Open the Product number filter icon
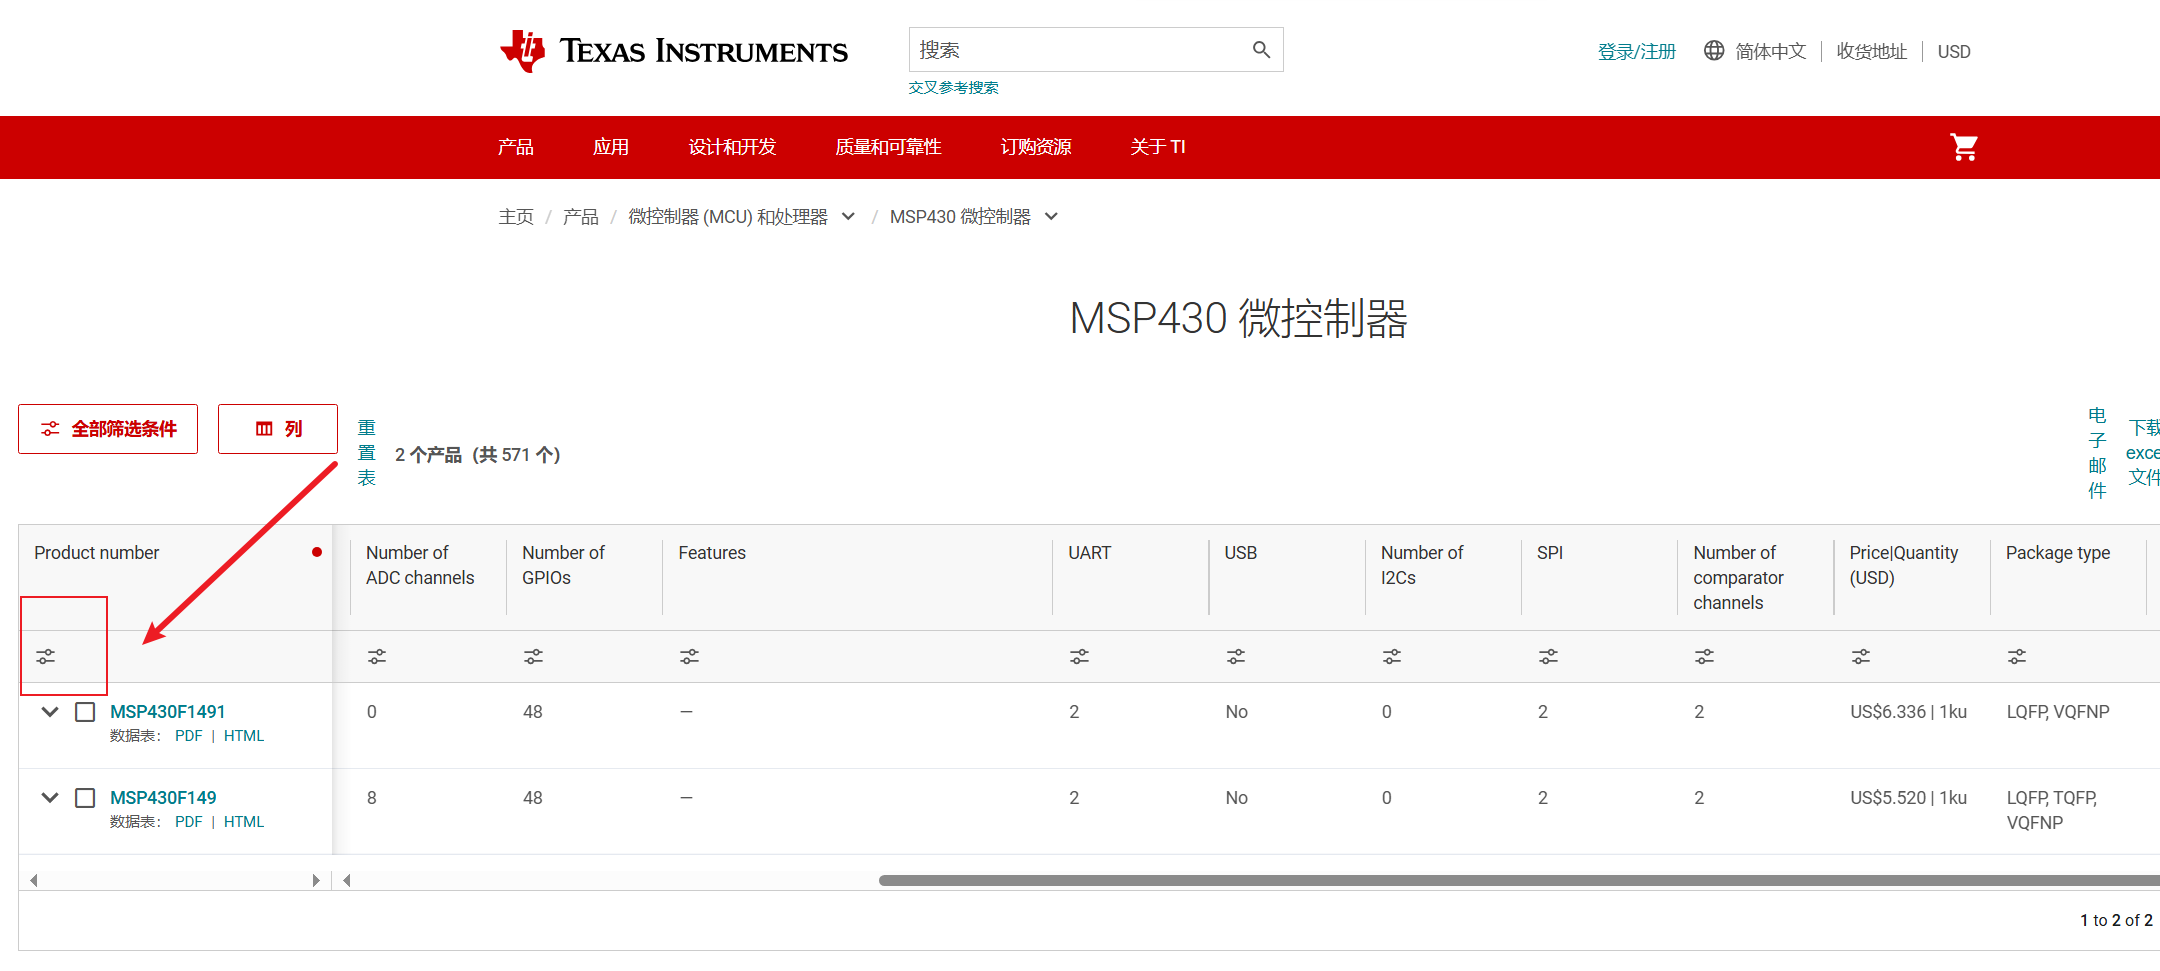The height and width of the screenshot is (971, 2160). click(x=46, y=657)
